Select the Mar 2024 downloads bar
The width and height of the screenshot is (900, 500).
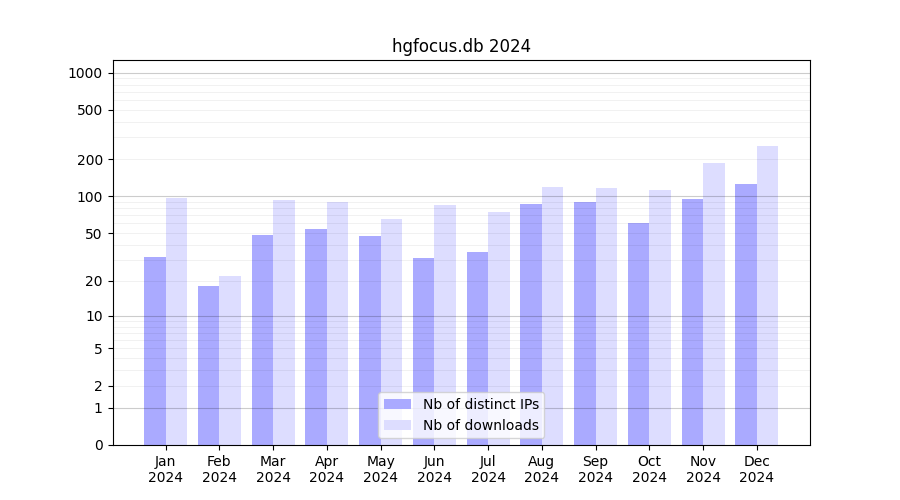[x=284, y=322]
